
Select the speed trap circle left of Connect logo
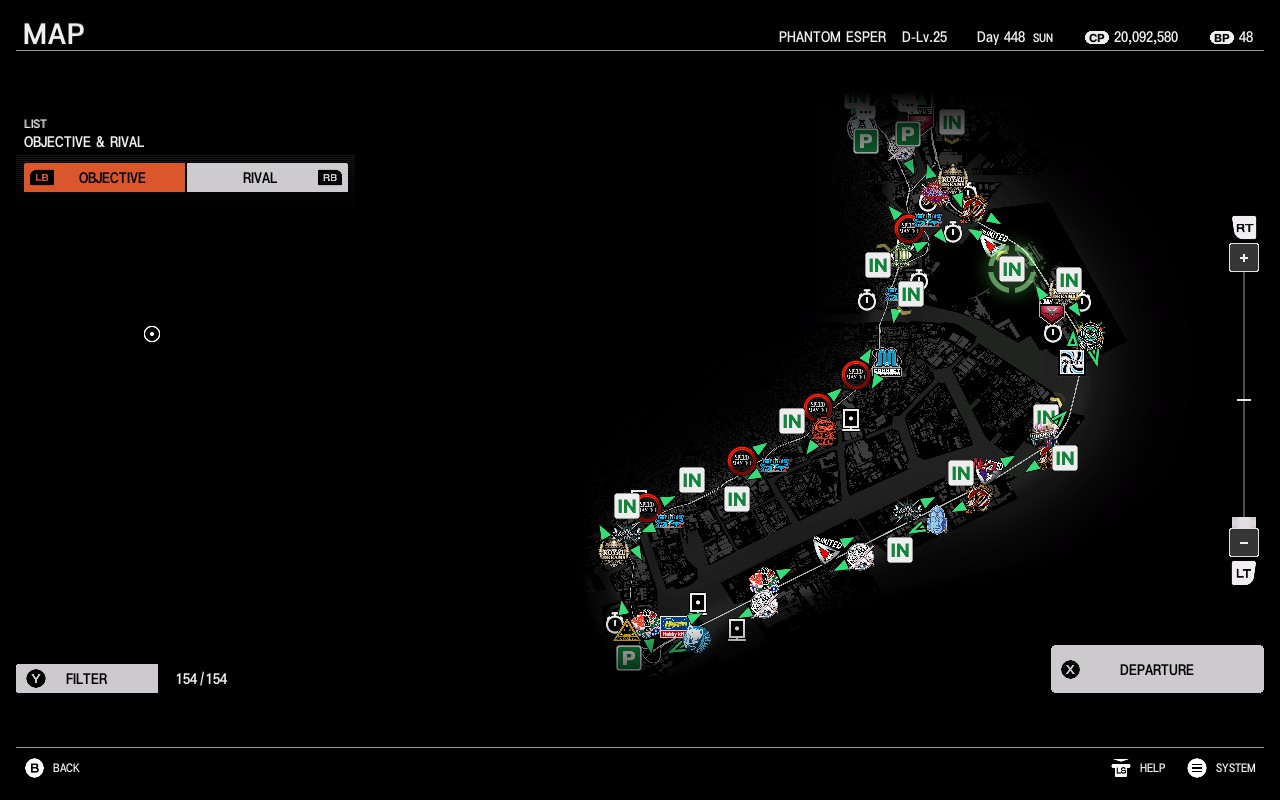[x=855, y=376]
